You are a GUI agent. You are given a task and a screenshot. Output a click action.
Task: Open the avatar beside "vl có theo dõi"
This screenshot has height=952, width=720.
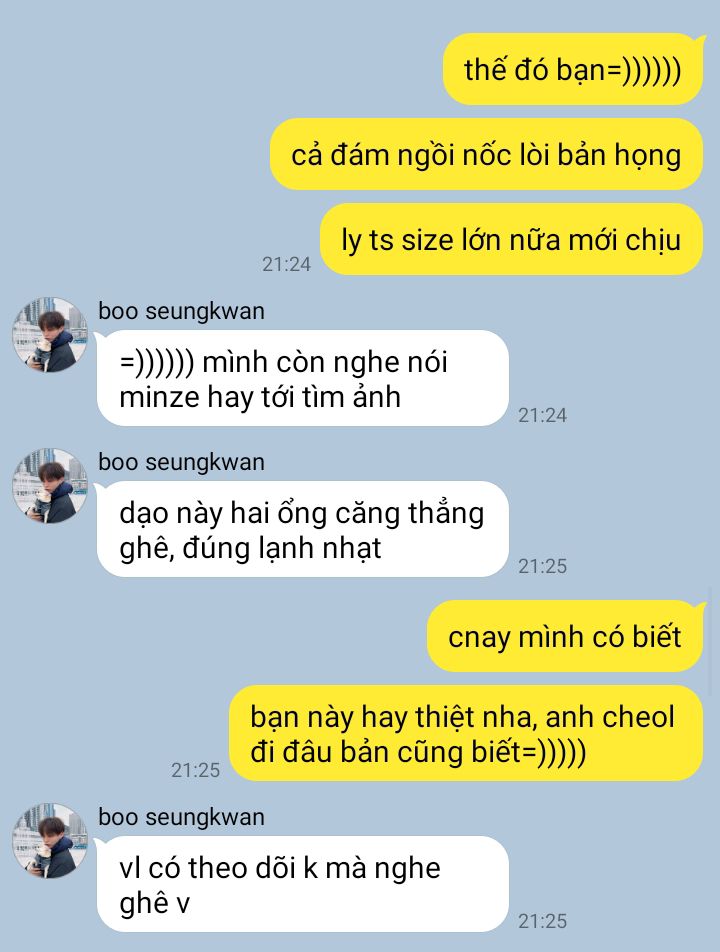50,840
